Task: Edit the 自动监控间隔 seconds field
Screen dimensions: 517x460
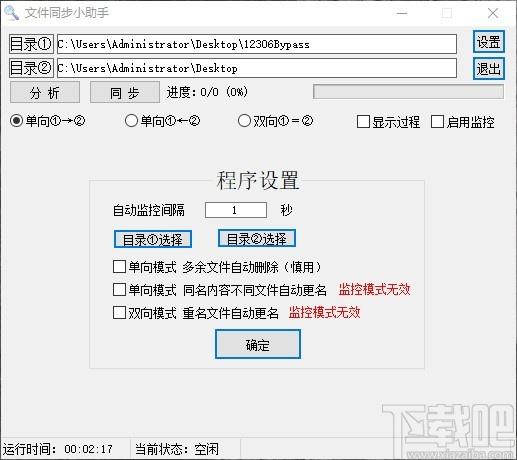Action: click(236, 210)
